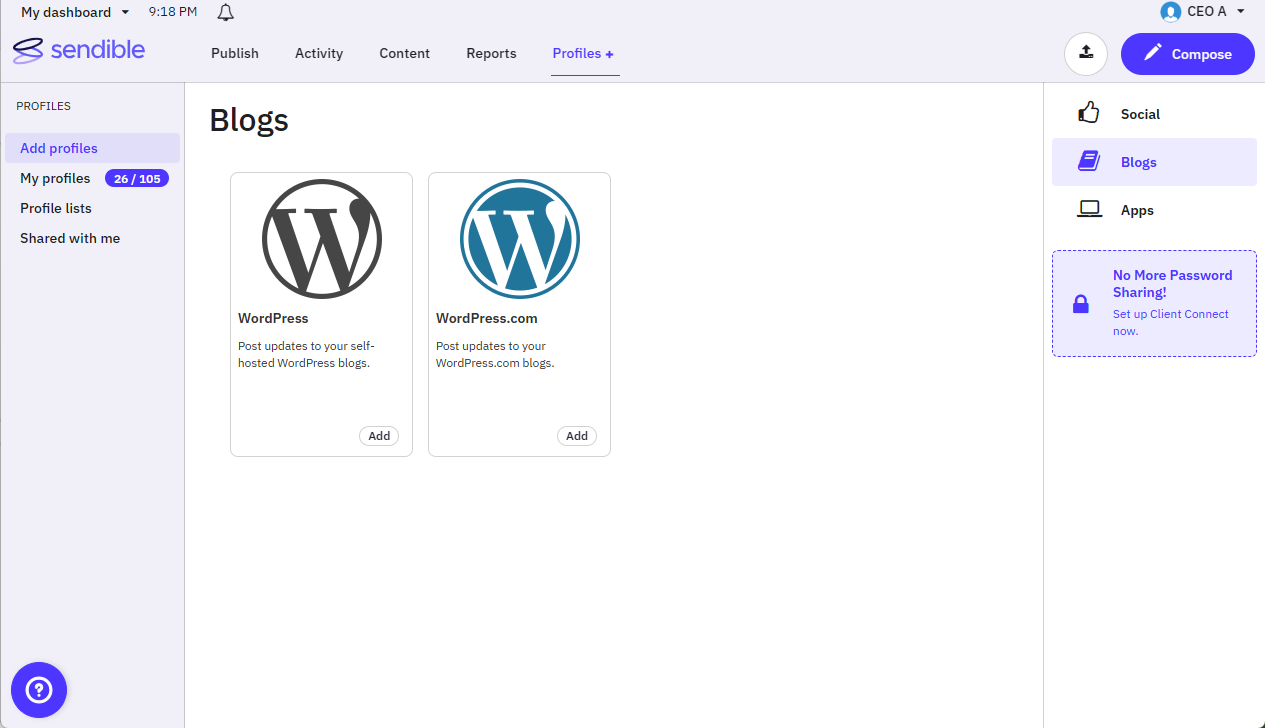Open the Publish tab
This screenshot has width=1265, height=728.
235,53
